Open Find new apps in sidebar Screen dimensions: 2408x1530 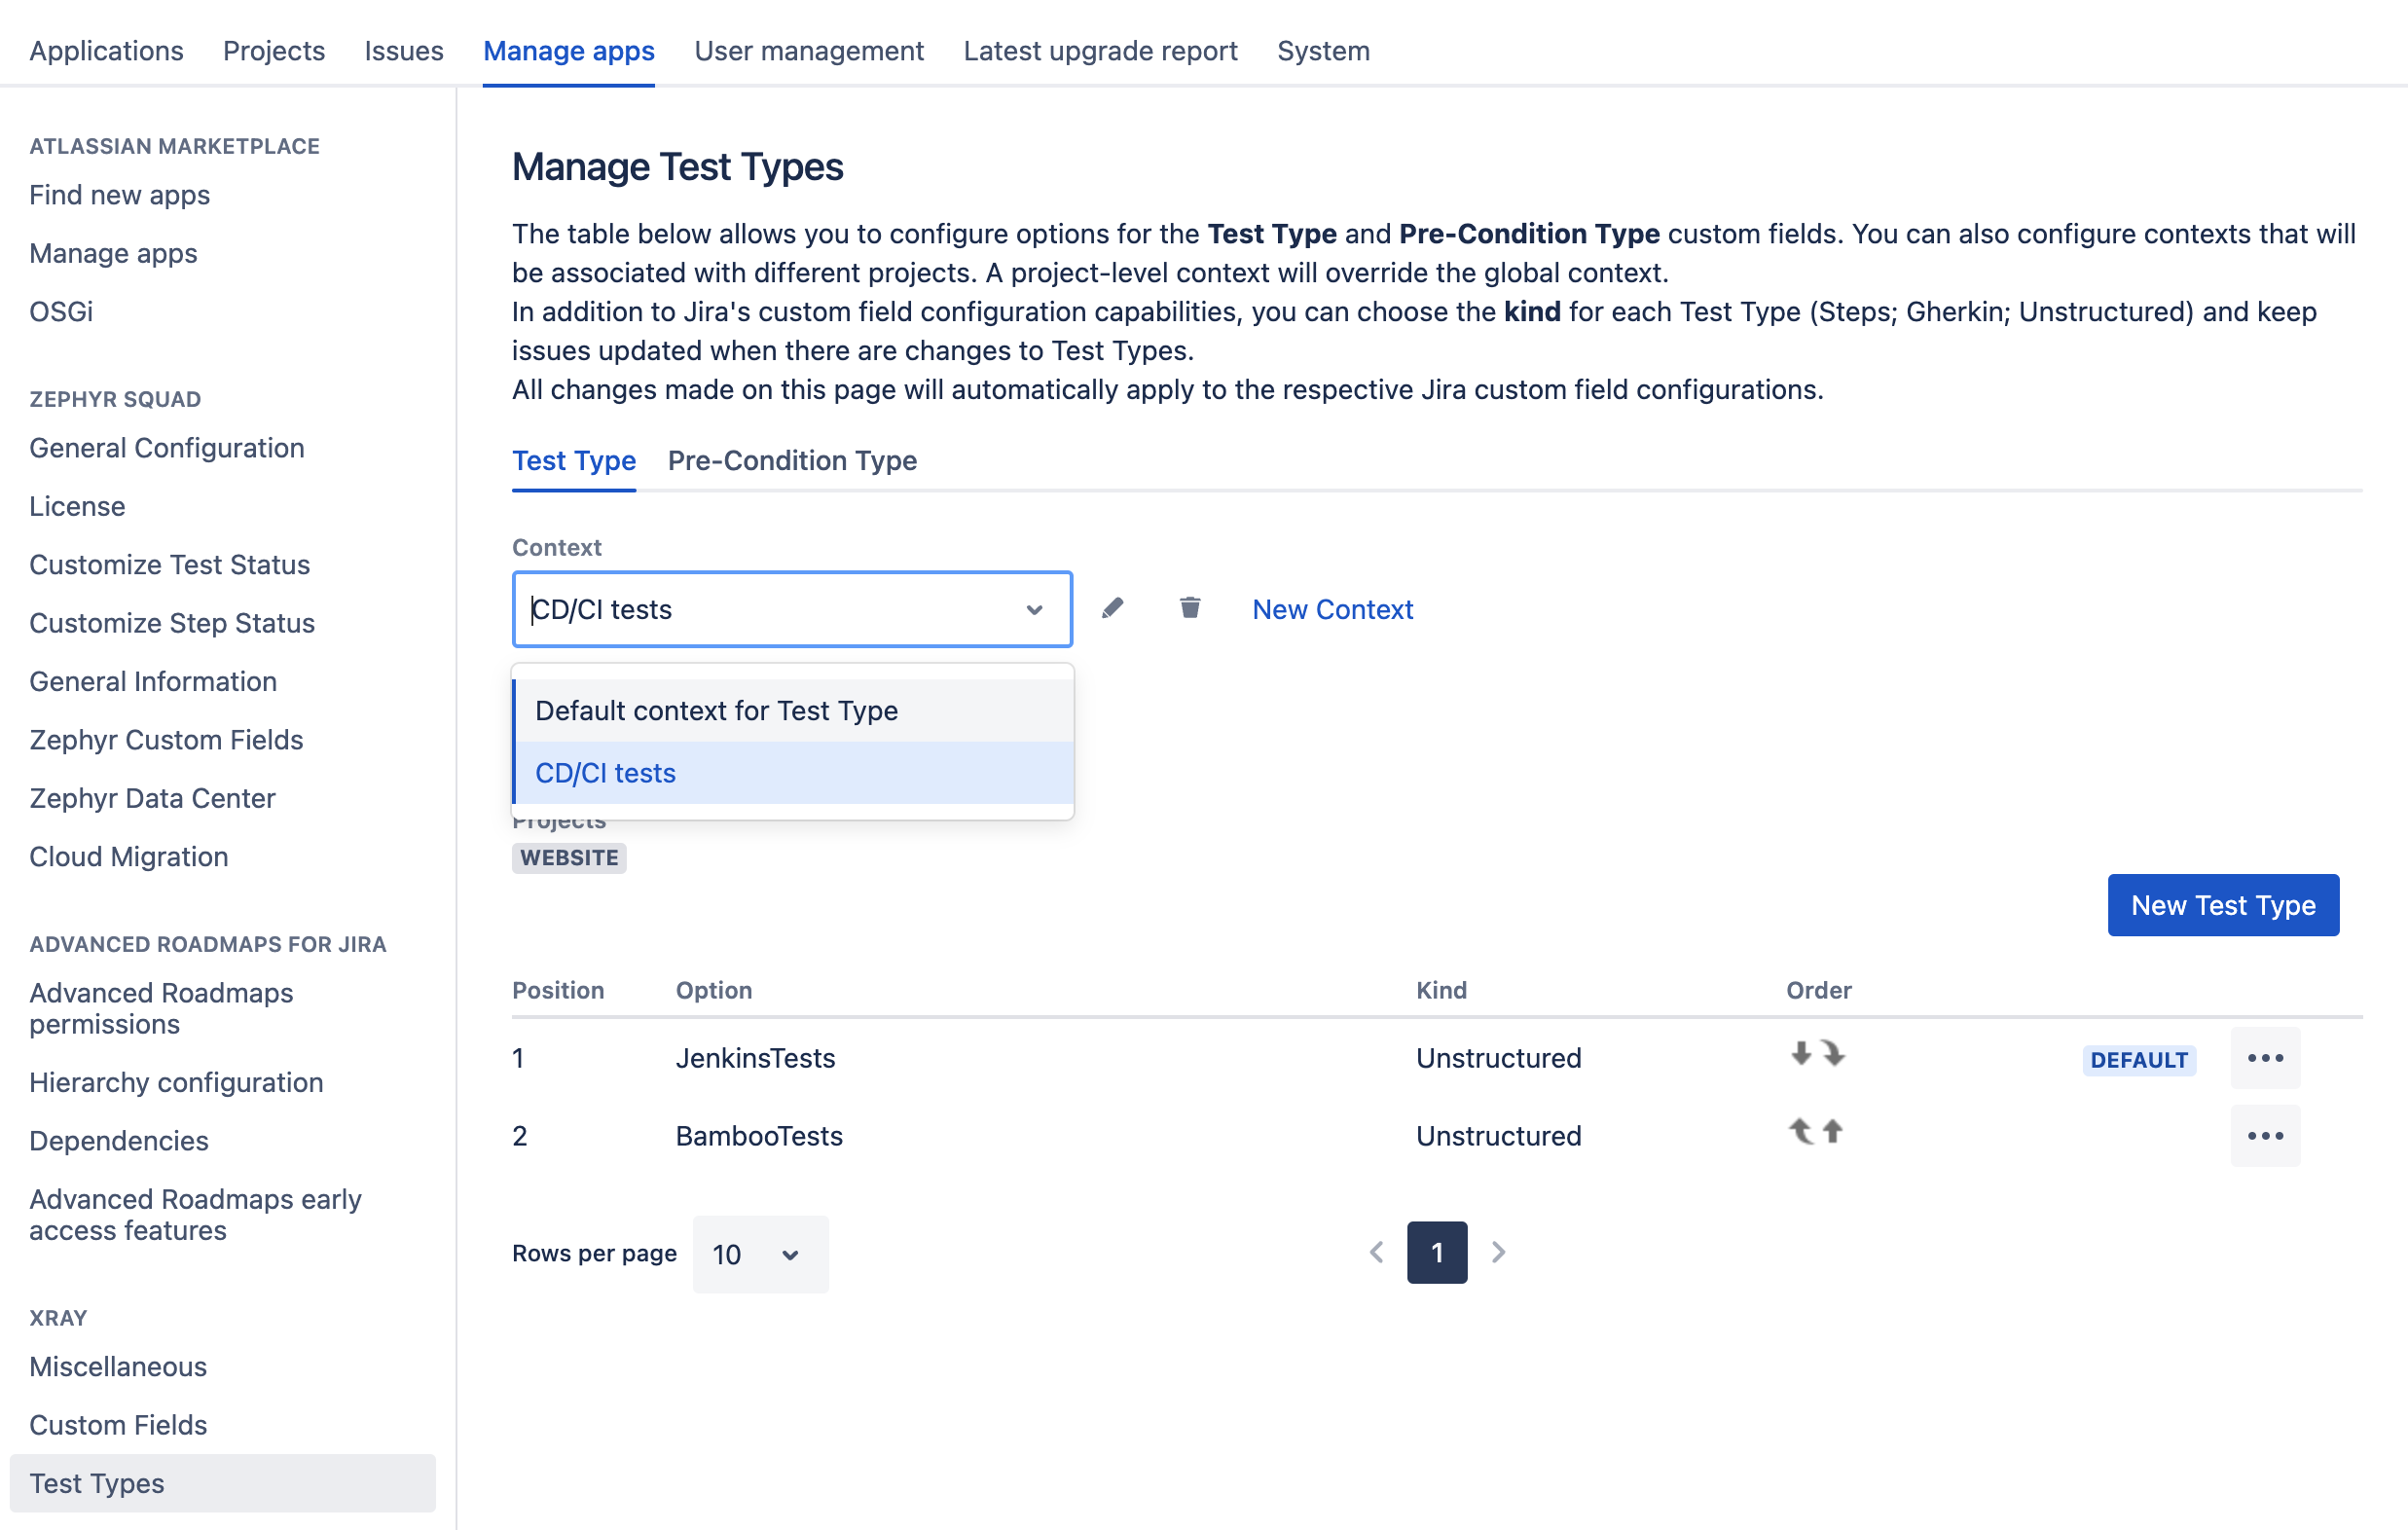click(x=120, y=195)
